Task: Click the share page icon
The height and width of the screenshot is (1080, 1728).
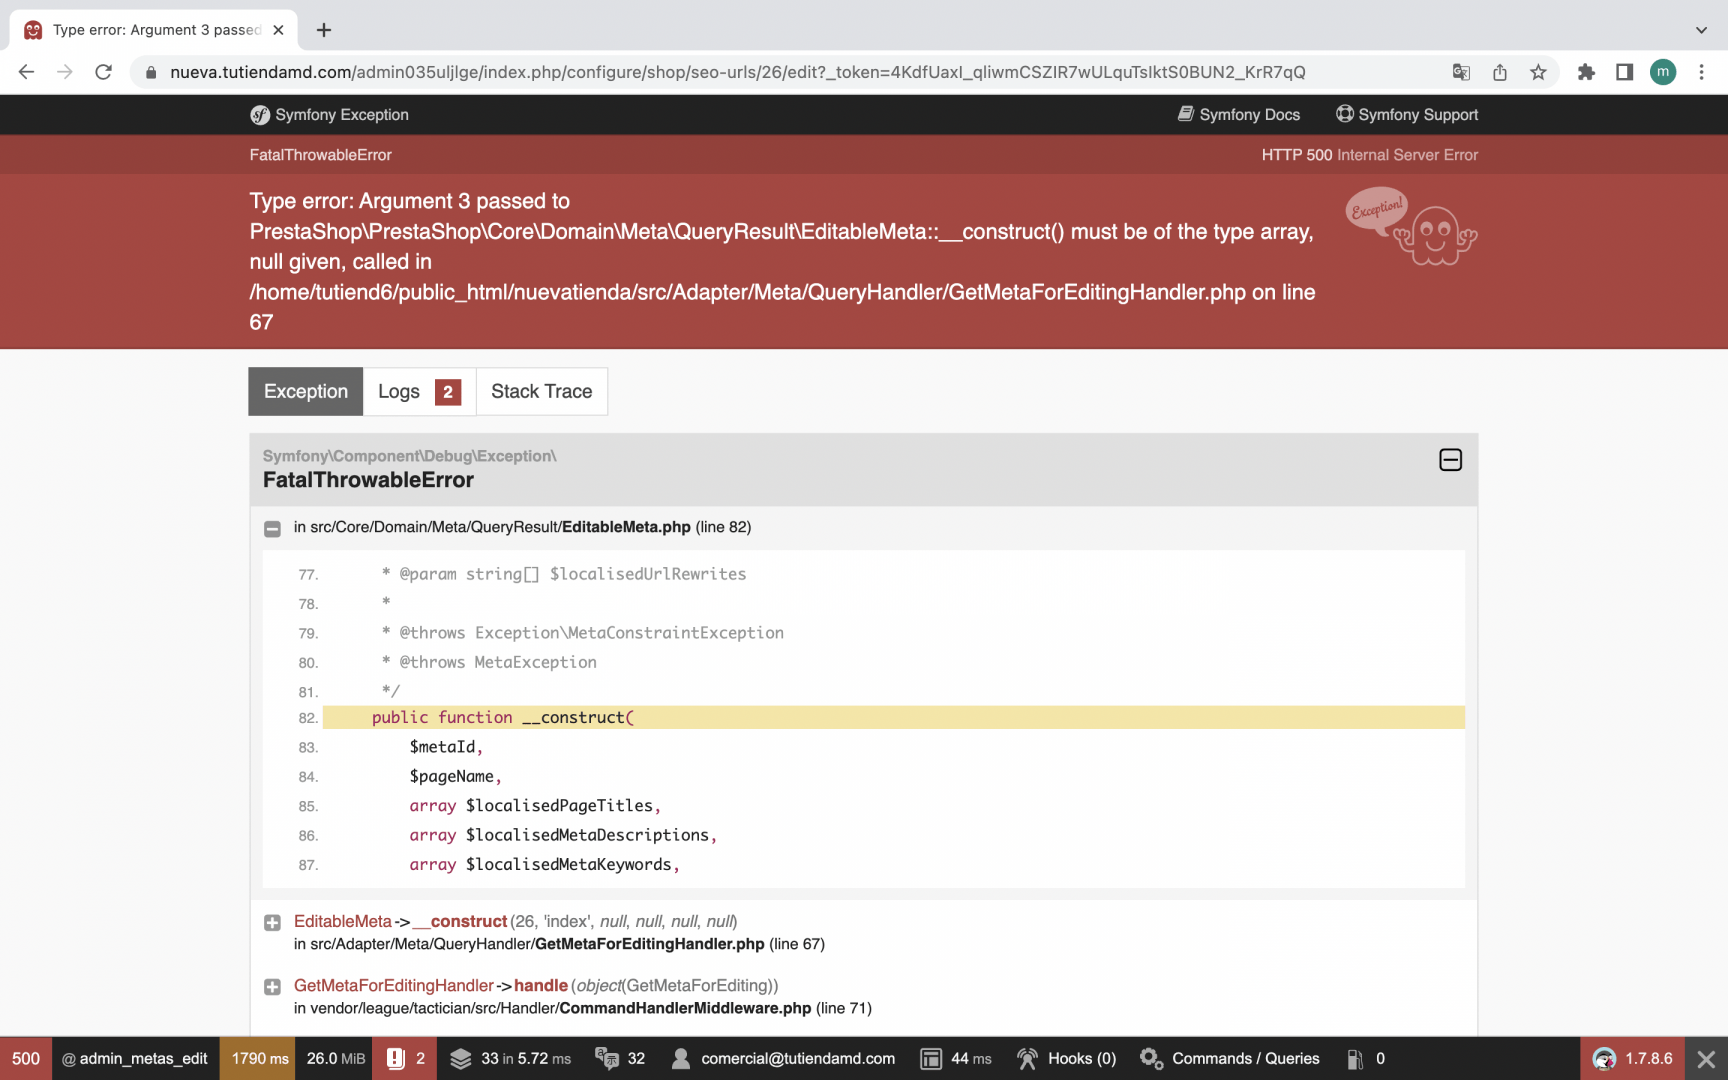Action: [x=1500, y=72]
